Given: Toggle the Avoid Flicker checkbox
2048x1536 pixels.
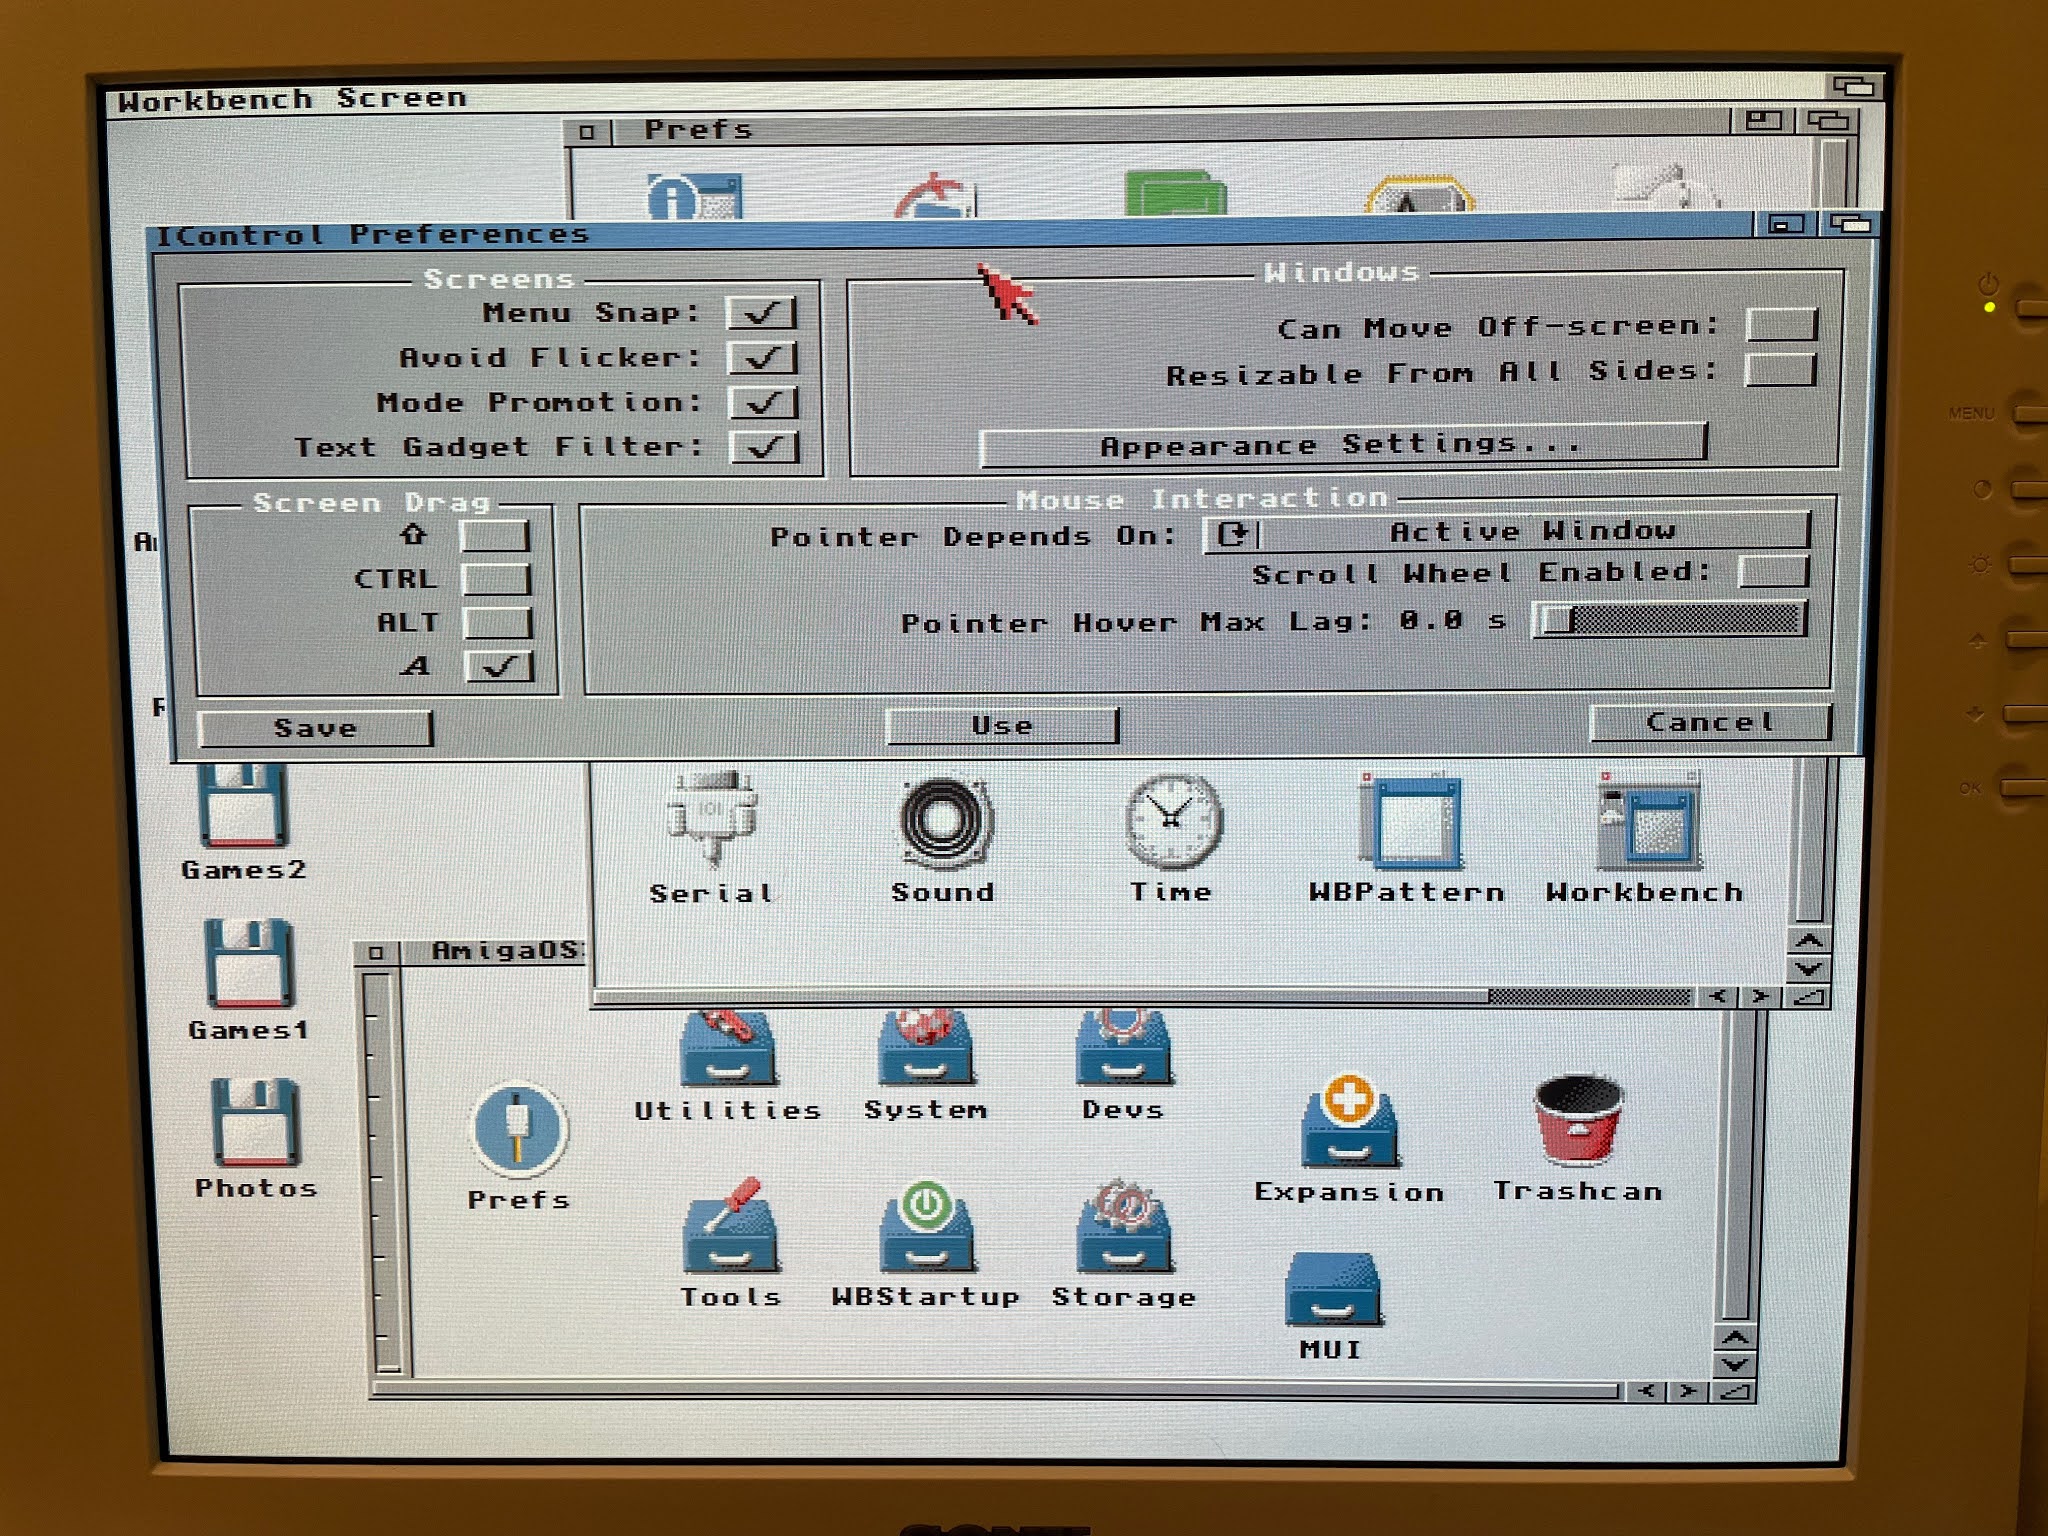Looking at the screenshot, I should pos(762,358).
